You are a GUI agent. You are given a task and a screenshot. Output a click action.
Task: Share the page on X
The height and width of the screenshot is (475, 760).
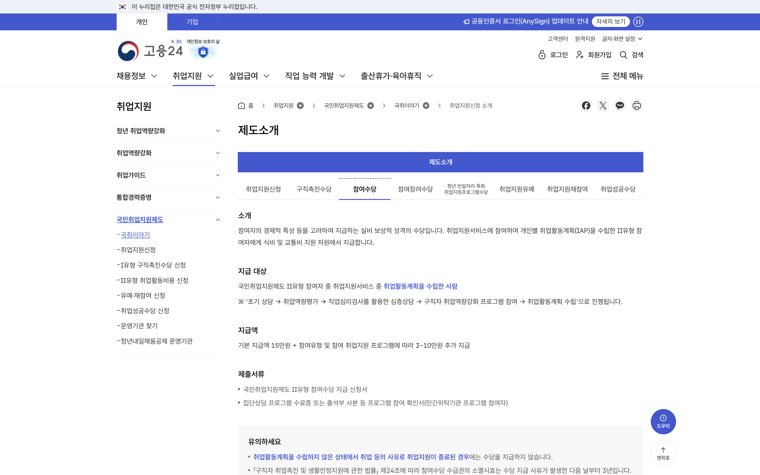[x=603, y=106]
